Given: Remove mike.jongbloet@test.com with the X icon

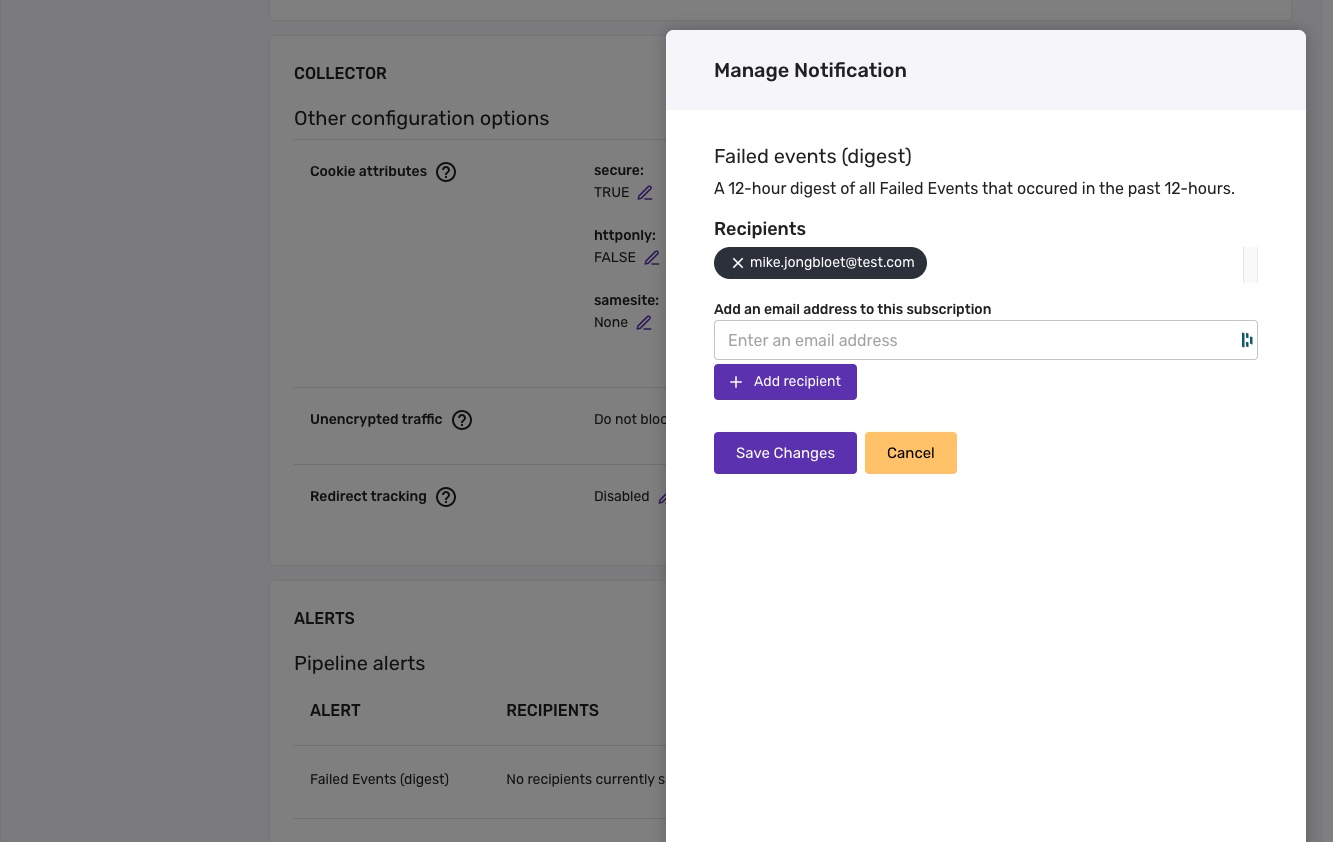Looking at the screenshot, I should pos(738,263).
